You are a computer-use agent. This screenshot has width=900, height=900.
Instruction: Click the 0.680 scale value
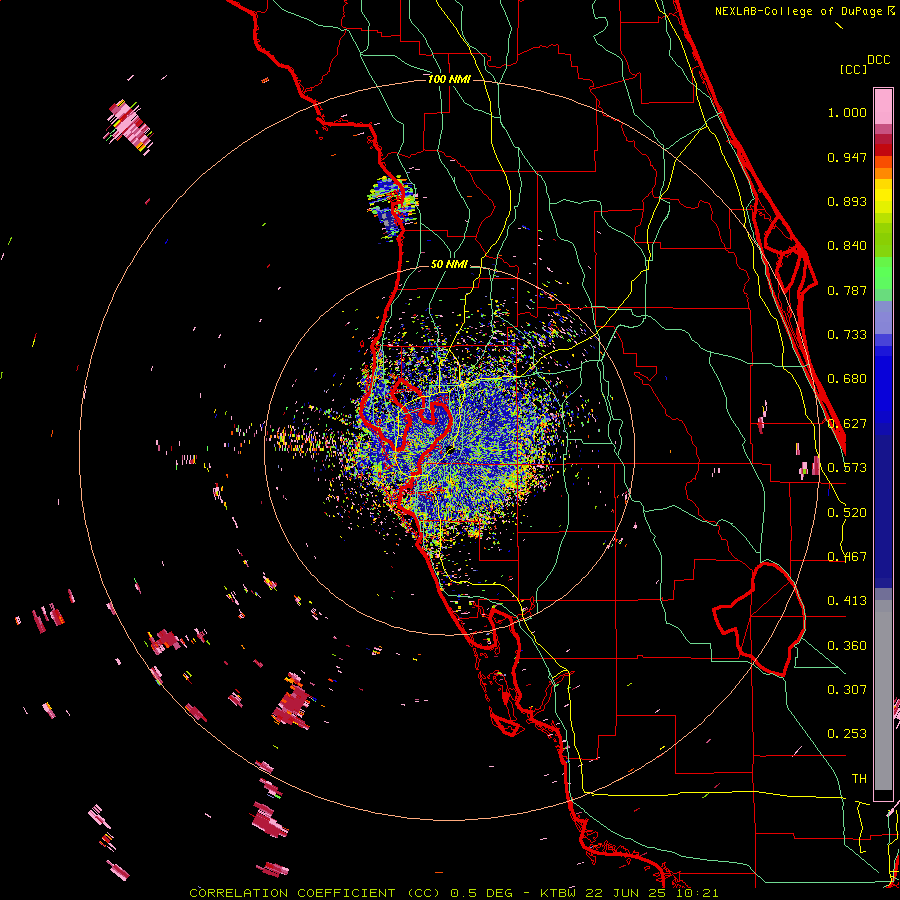tap(847, 379)
